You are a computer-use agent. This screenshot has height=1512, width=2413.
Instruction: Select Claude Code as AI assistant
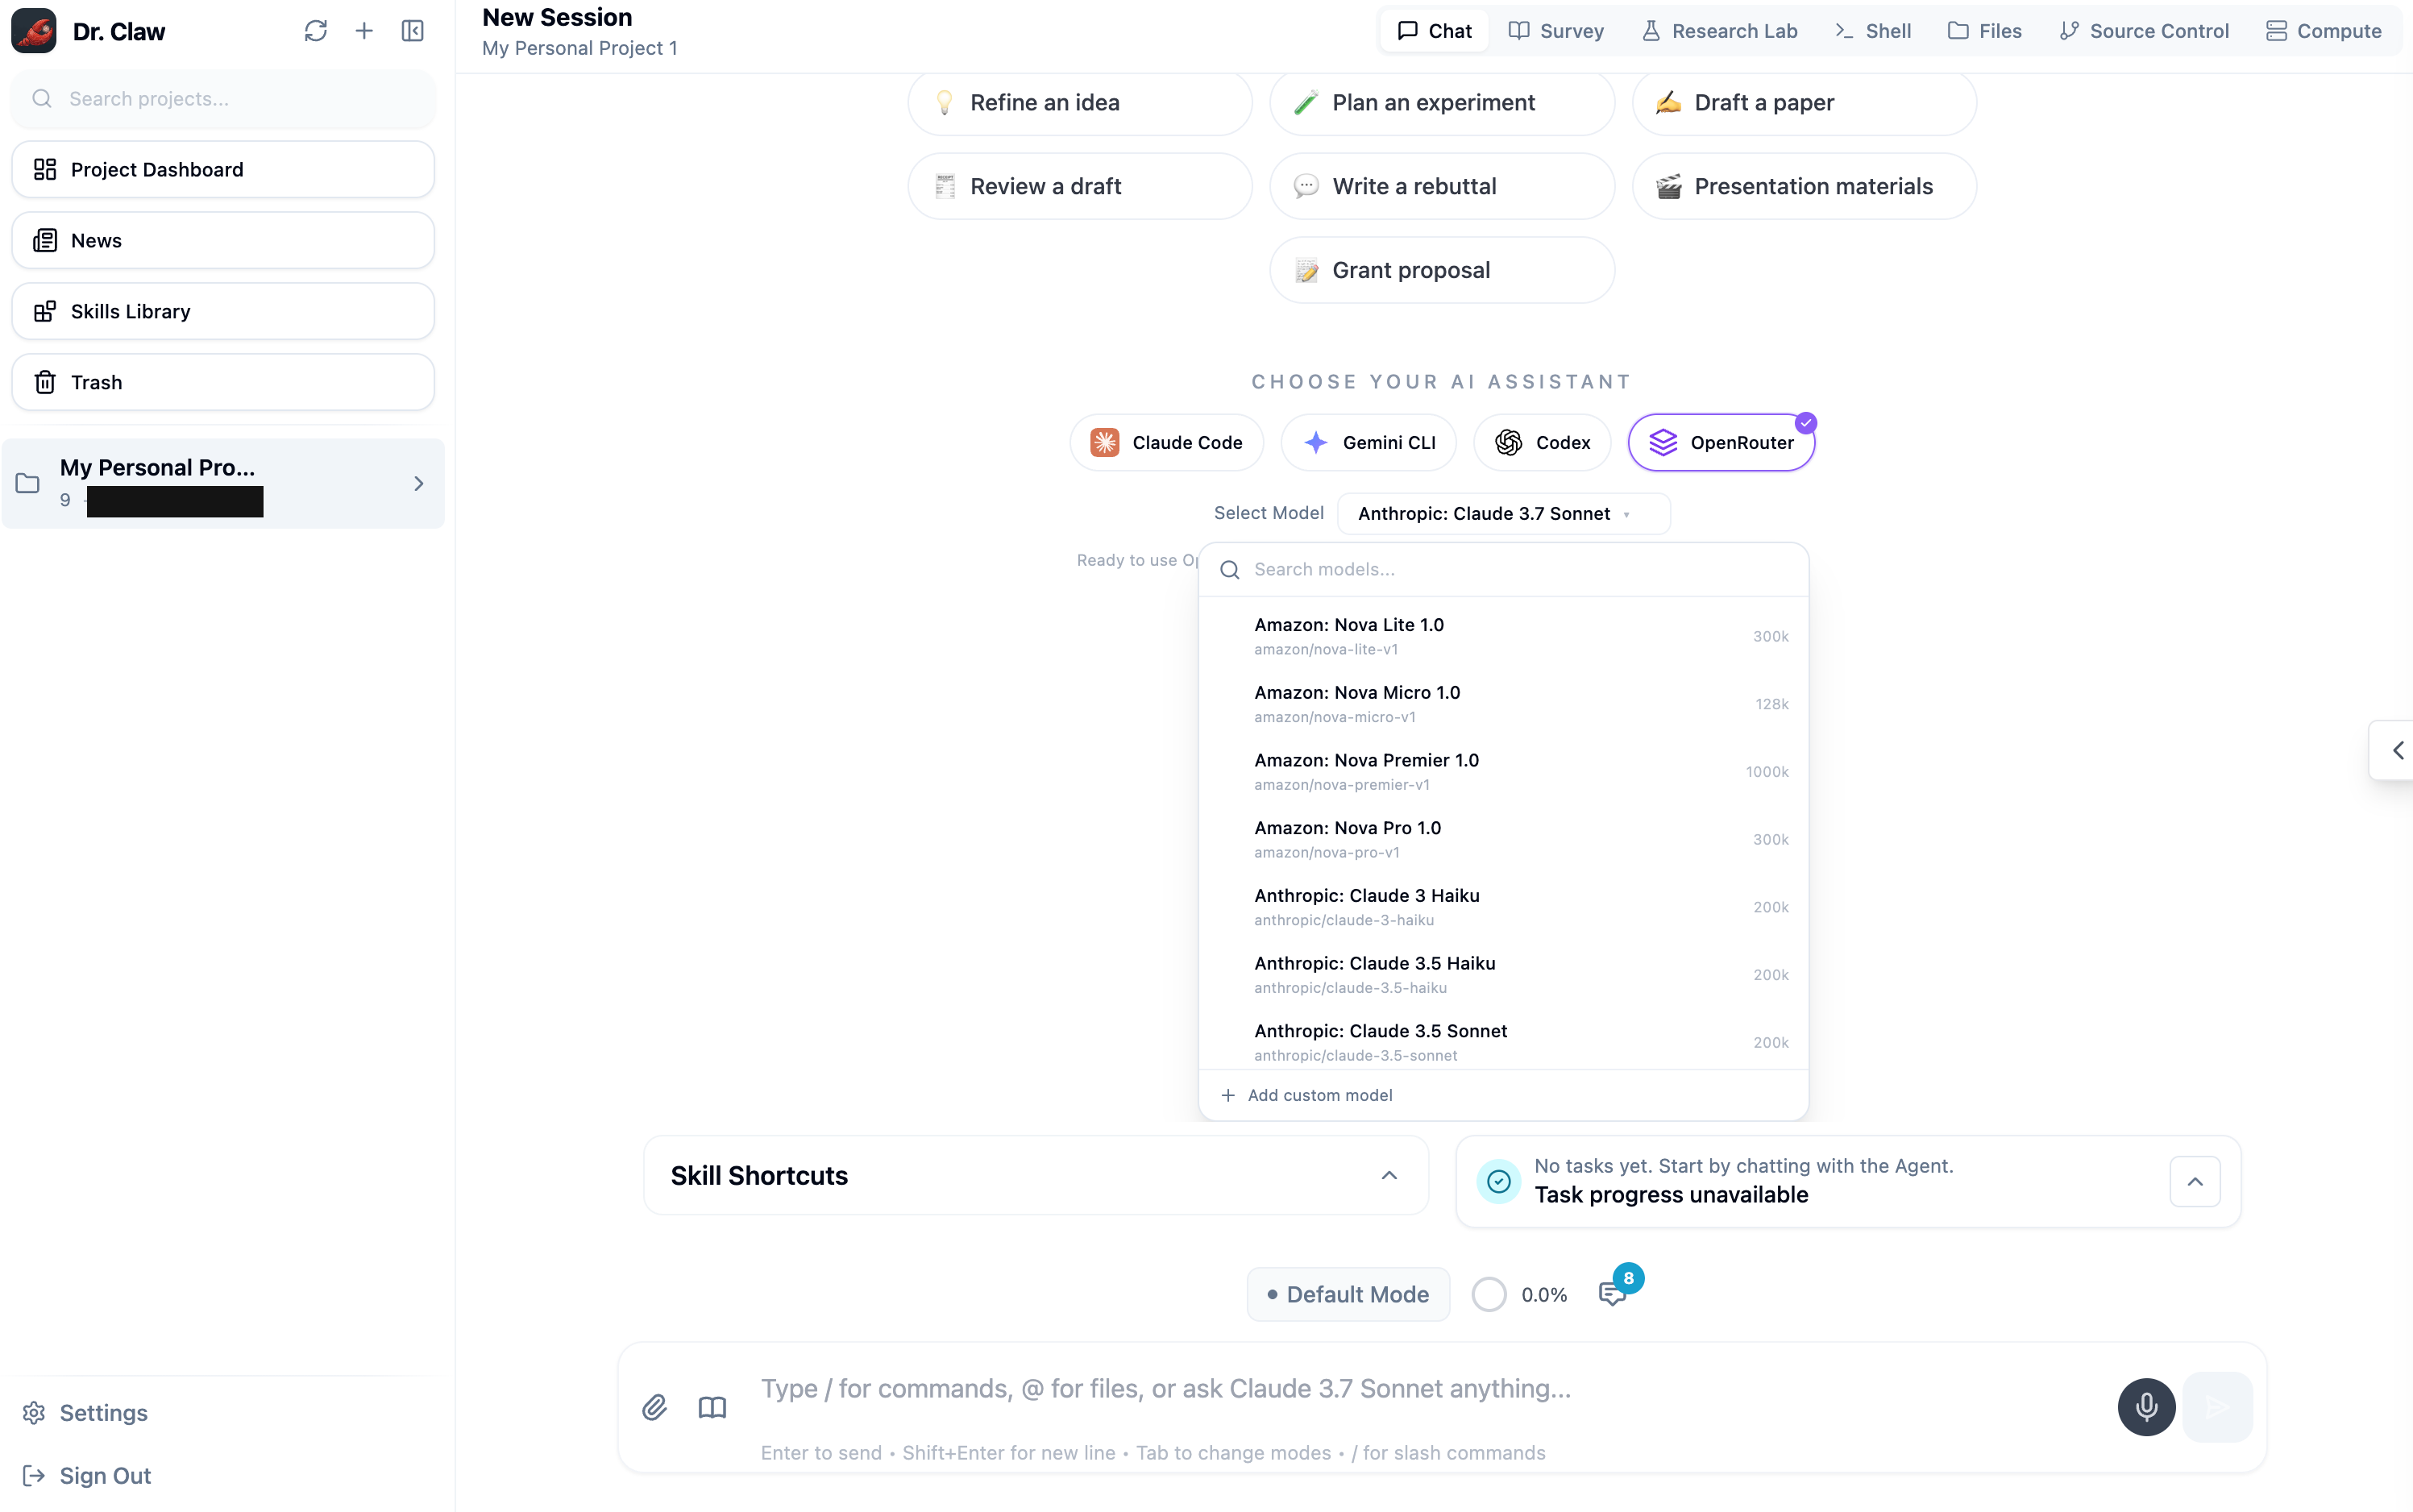[x=1166, y=442]
